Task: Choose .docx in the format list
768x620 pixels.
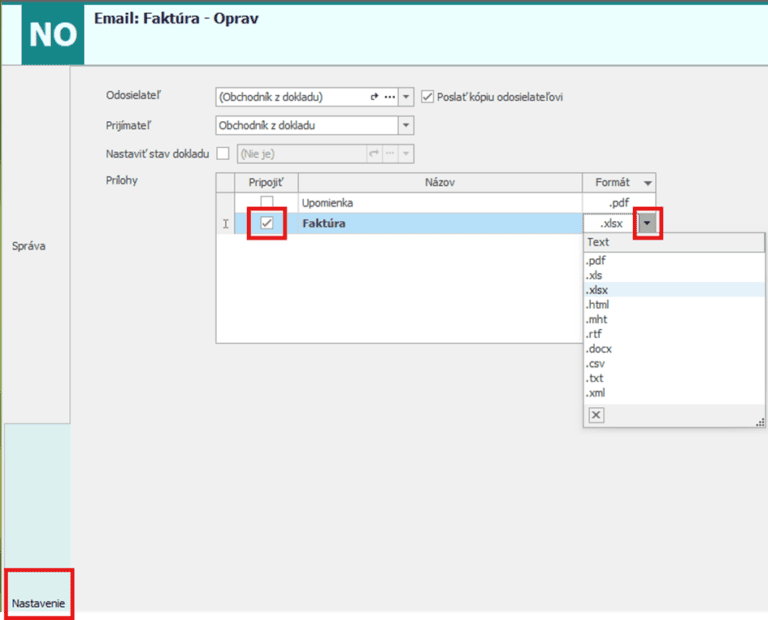Action: click(x=600, y=349)
